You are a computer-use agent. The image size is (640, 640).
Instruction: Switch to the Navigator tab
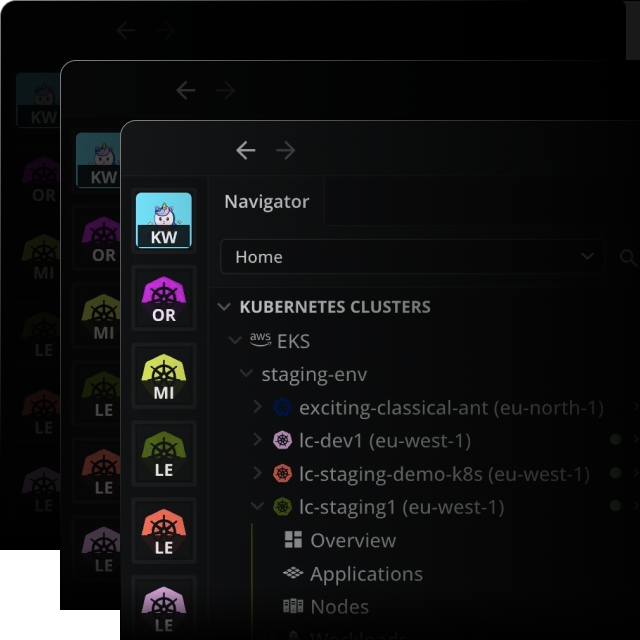point(267,202)
